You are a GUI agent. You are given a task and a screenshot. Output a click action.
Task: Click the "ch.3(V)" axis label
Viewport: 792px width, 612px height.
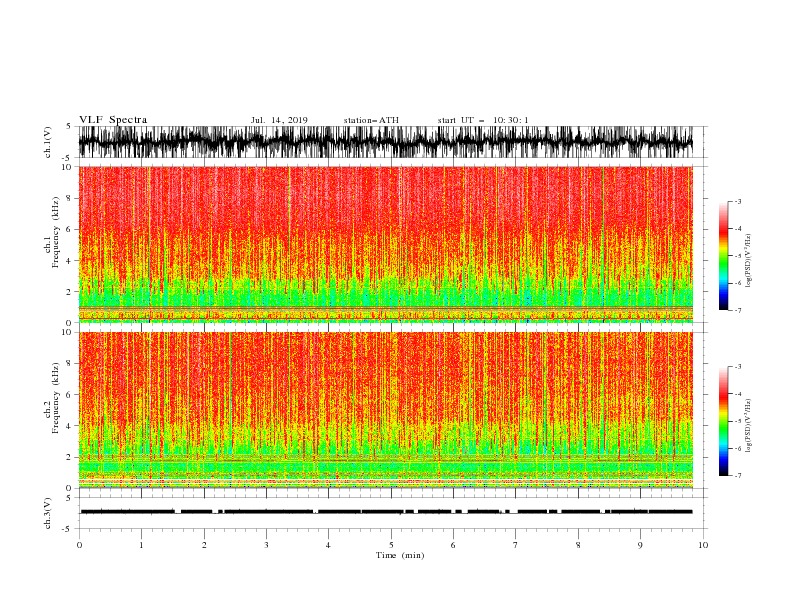point(48,513)
